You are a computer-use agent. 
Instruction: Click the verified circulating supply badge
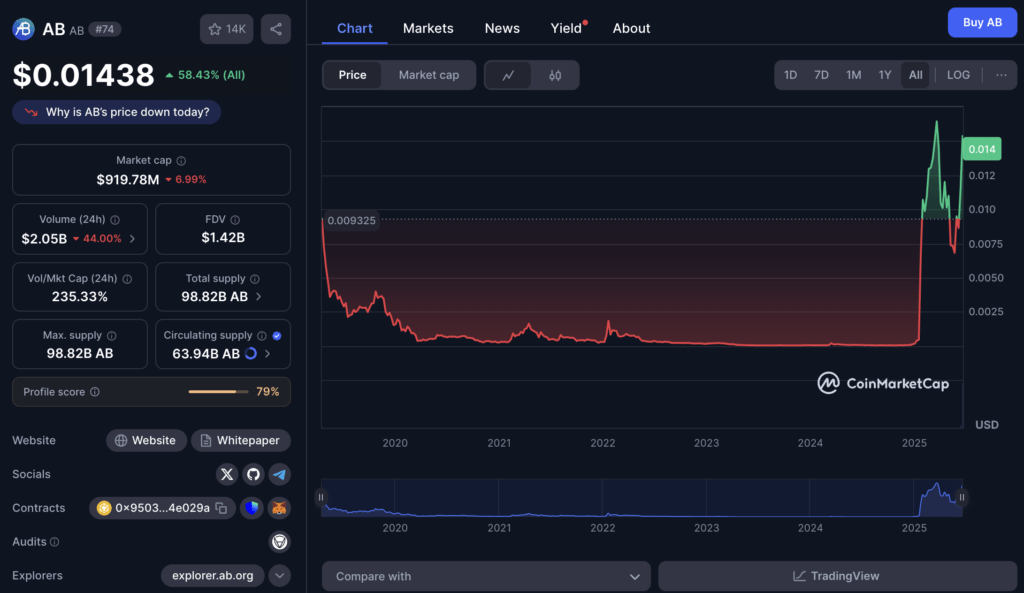pos(277,336)
